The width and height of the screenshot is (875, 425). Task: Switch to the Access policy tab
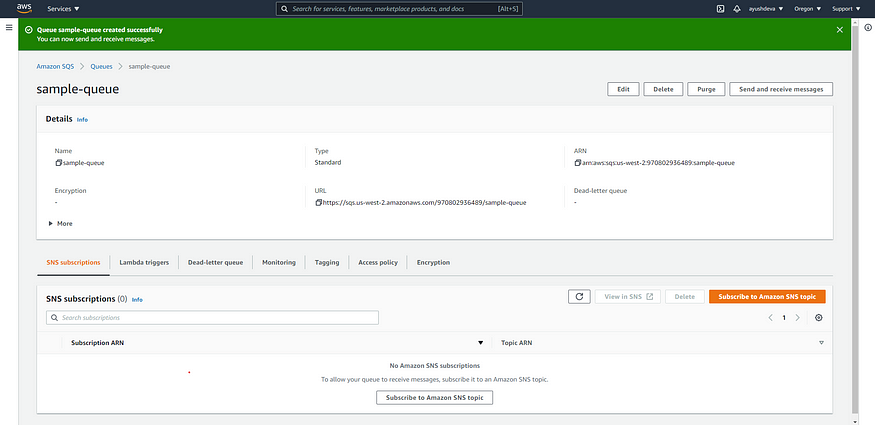point(378,262)
